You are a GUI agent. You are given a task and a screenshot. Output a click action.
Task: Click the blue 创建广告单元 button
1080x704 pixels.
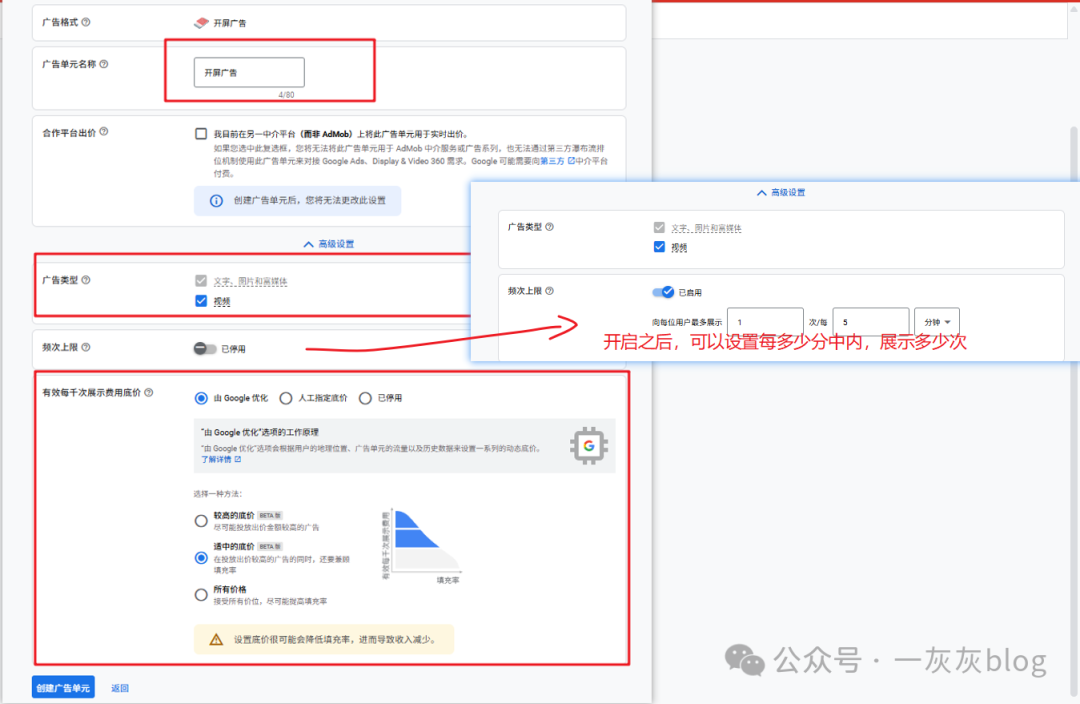click(62, 687)
